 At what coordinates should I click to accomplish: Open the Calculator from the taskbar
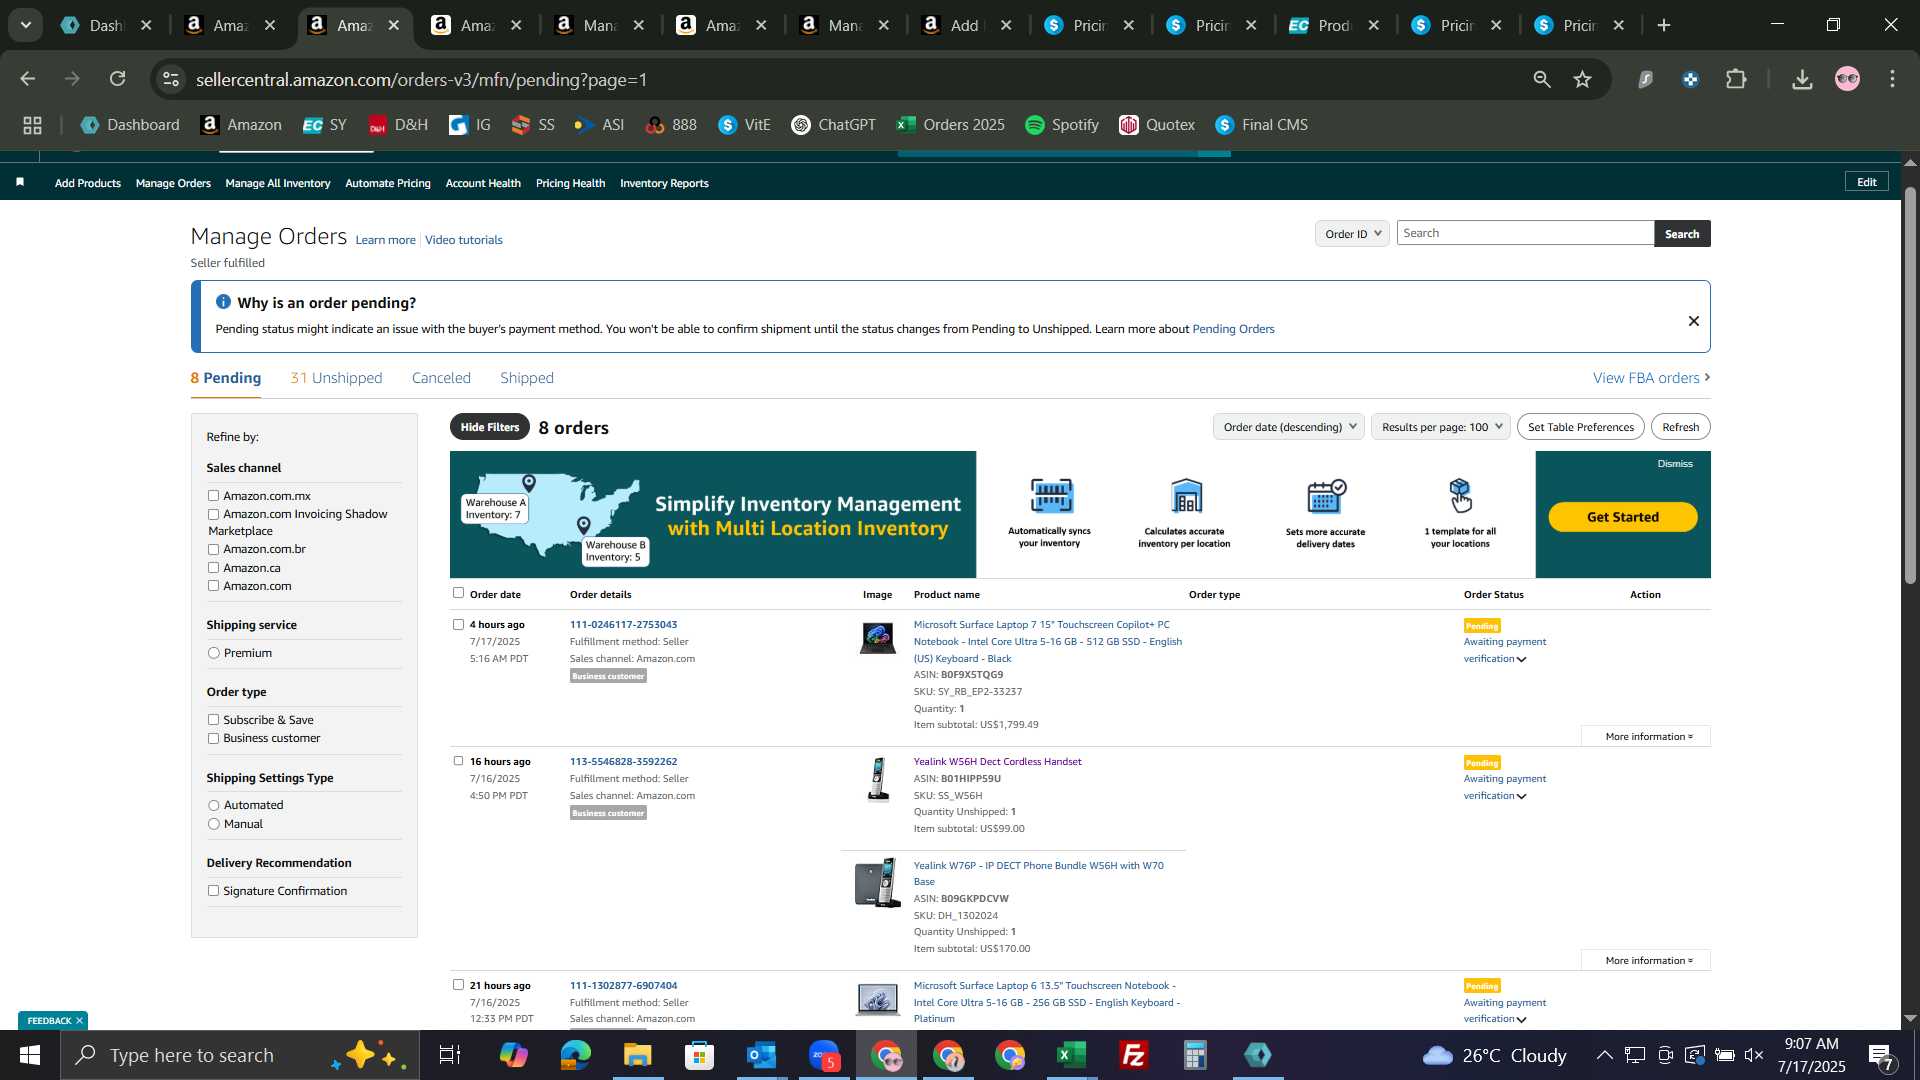(1196, 1055)
